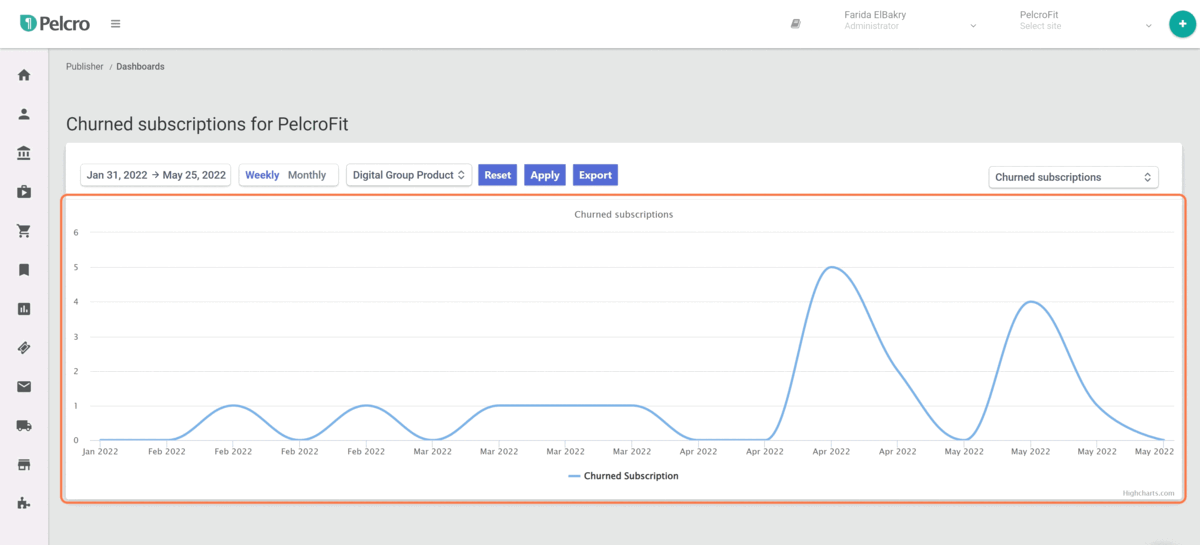The height and width of the screenshot is (545, 1200).
Task: Select the bank building icon in the sidebar
Action: point(24,153)
